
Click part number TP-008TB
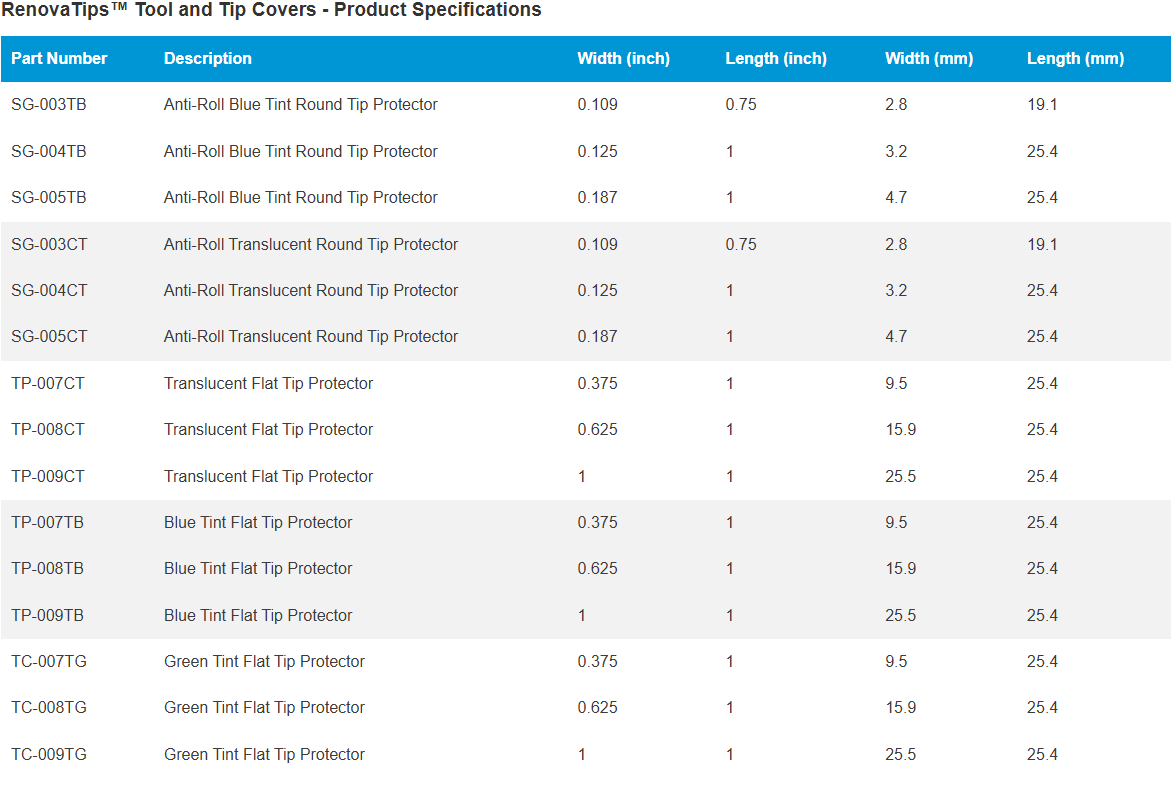tap(48, 569)
